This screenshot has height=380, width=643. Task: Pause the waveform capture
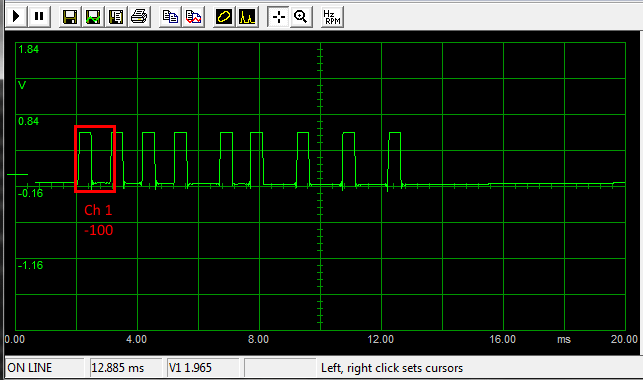[x=39, y=16]
